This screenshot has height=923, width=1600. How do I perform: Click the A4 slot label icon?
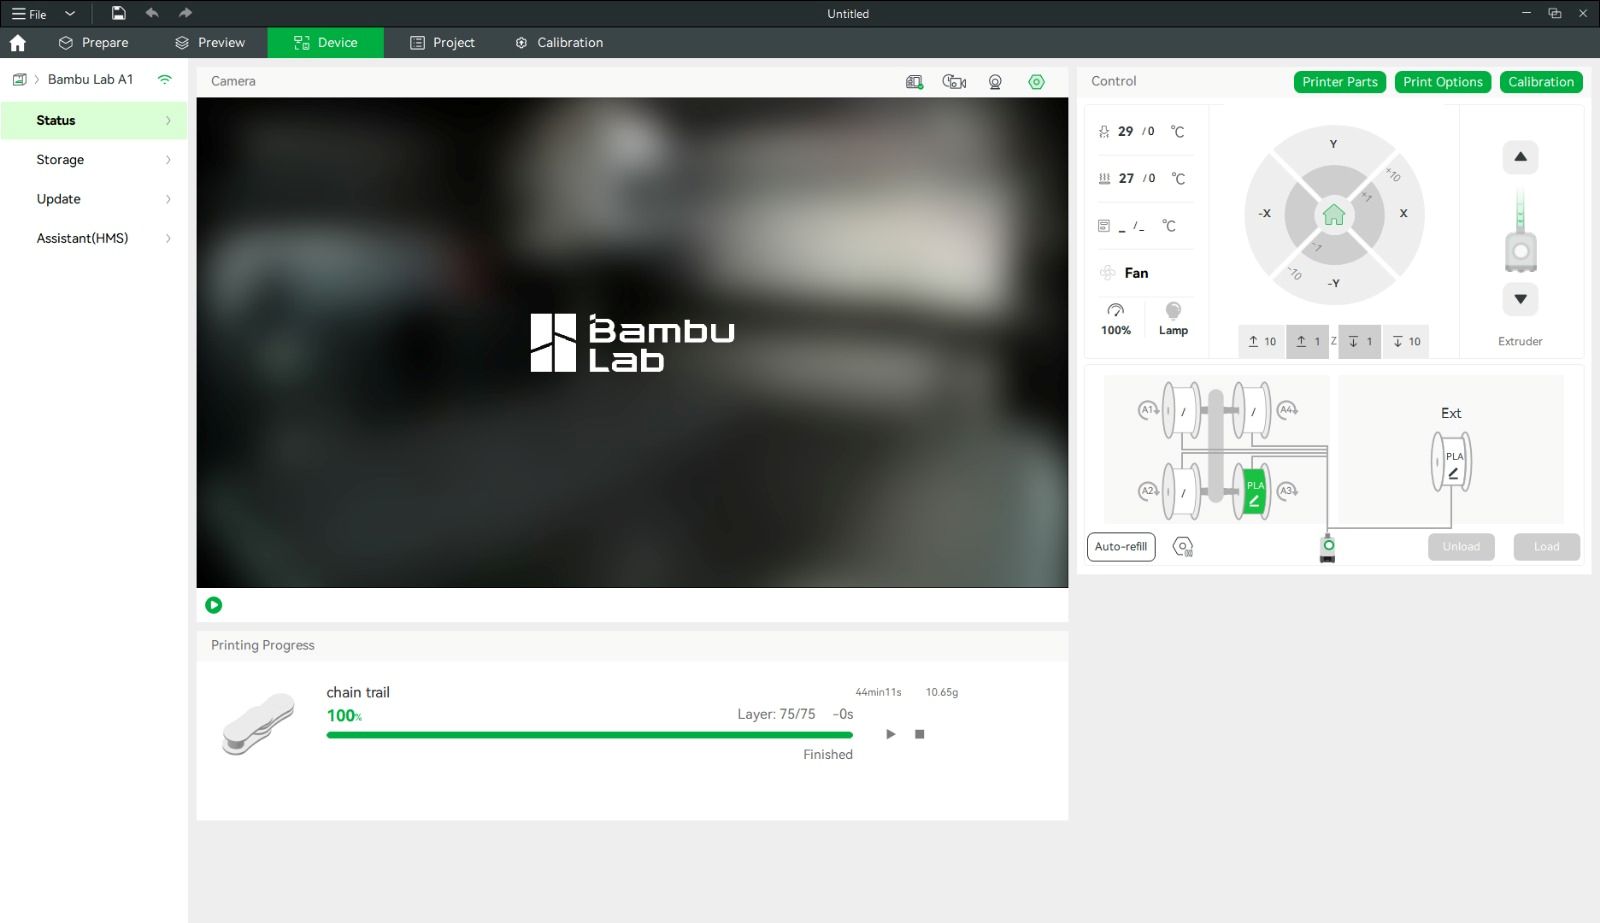pos(1287,409)
